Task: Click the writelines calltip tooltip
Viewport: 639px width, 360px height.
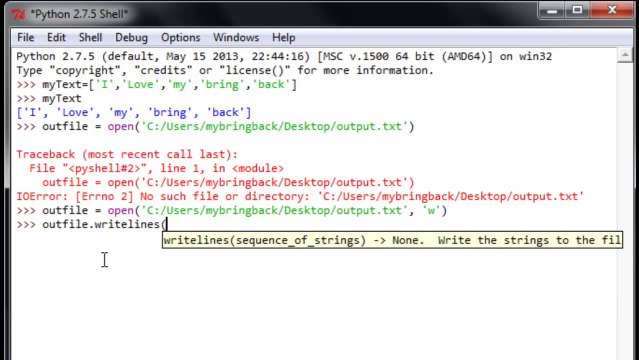Action: pyautogui.click(x=392, y=240)
